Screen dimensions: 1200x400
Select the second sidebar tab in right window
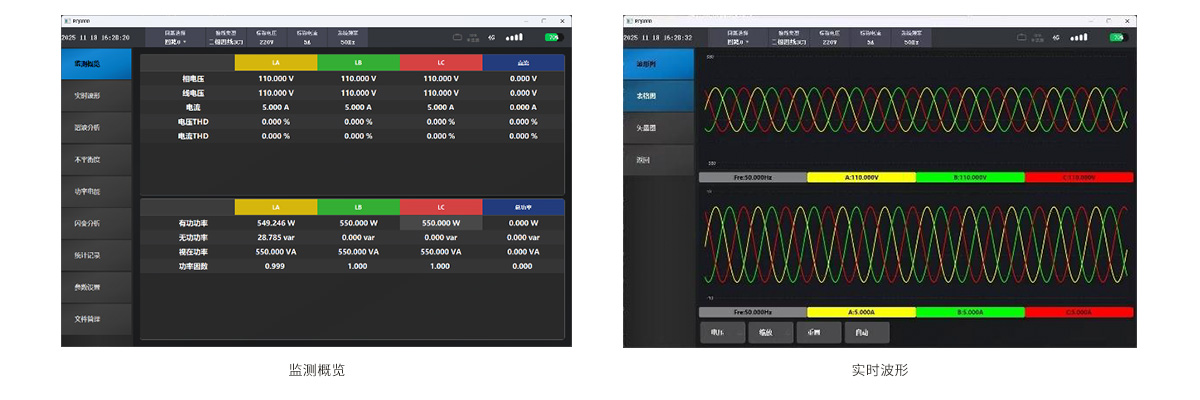[x=658, y=96]
